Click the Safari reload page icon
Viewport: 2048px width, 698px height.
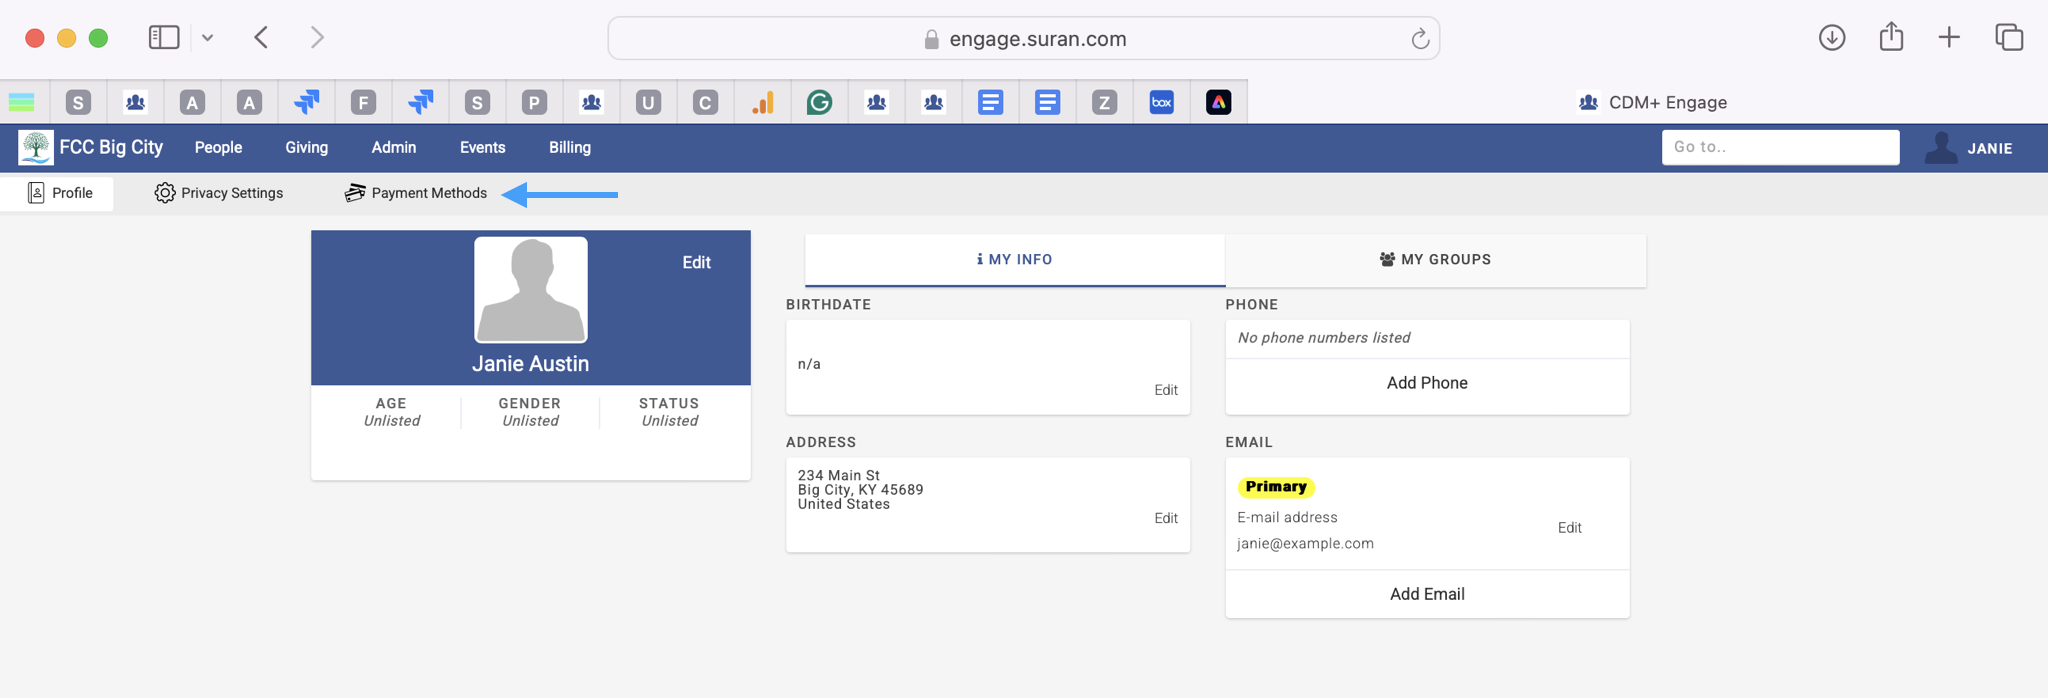pos(1419,39)
